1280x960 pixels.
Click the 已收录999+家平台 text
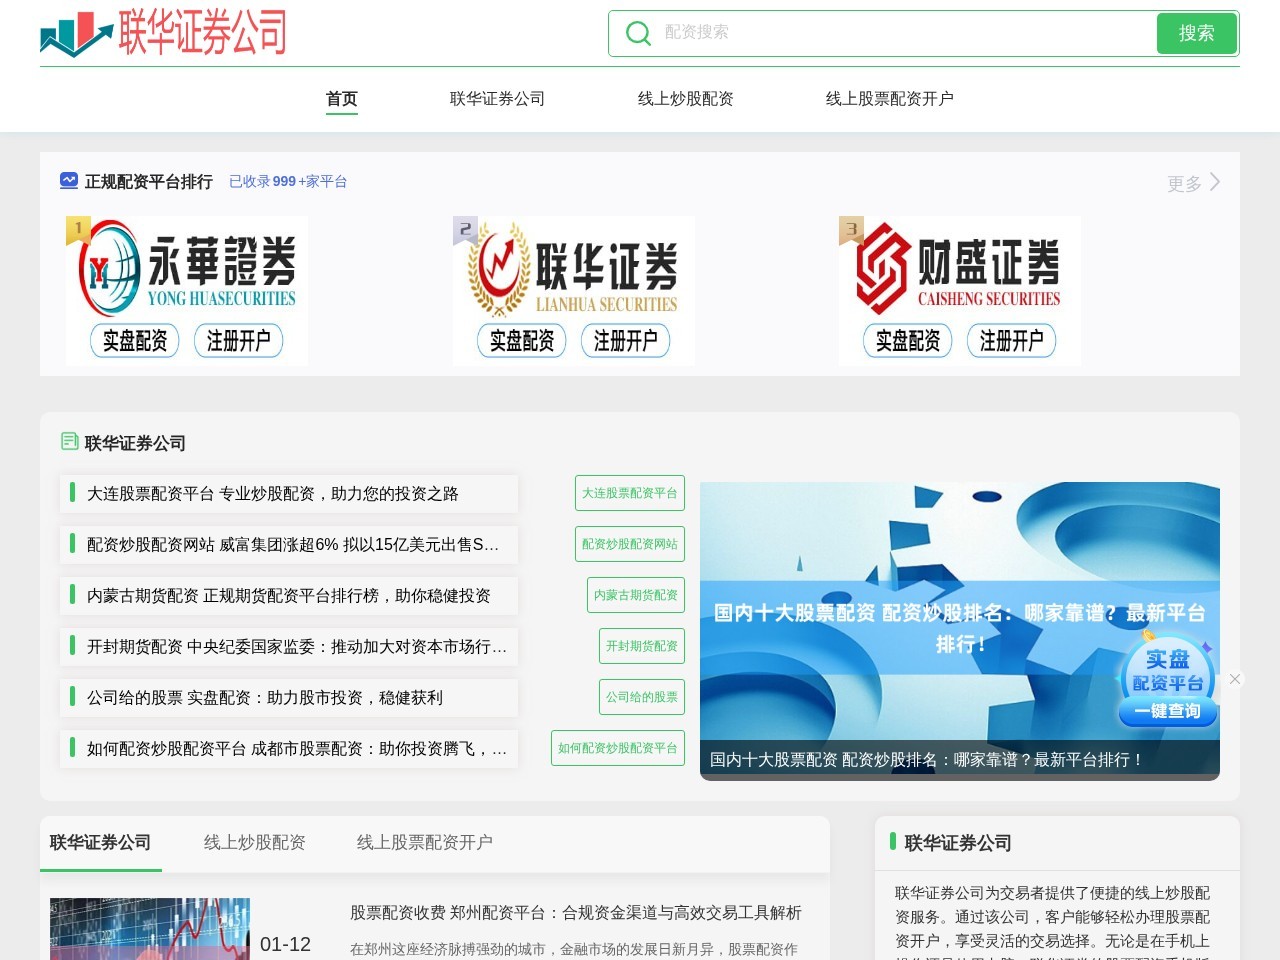(x=288, y=182)
